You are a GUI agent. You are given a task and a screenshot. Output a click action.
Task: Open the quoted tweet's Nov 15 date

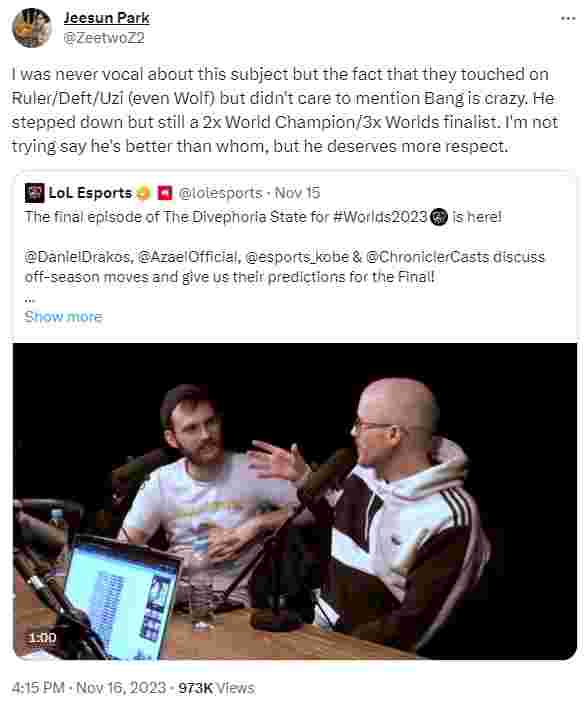point(297,193)
